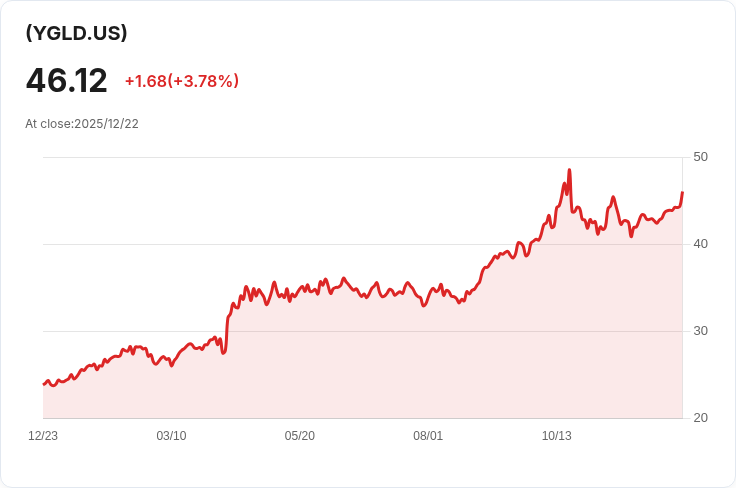736x488 pixels.
Task: Click the 40 y-axis price label
Action: click(x=700, y=244)
